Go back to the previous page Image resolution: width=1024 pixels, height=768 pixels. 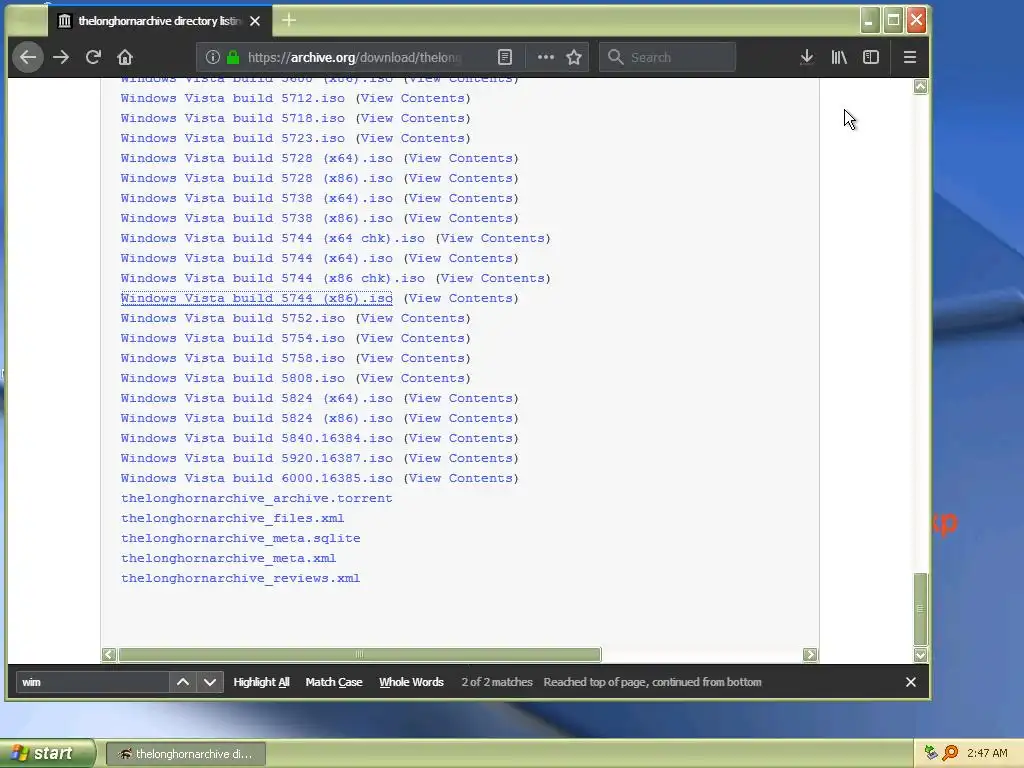tap(27, 57)
